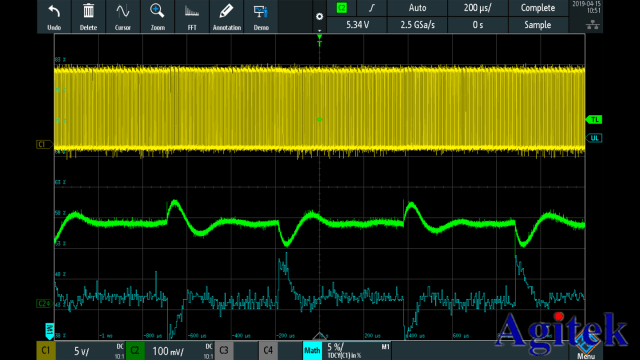The height and width of the screenshot is (360, 640).
Task: Select the green C2 channel label
Action: [135, 351]
